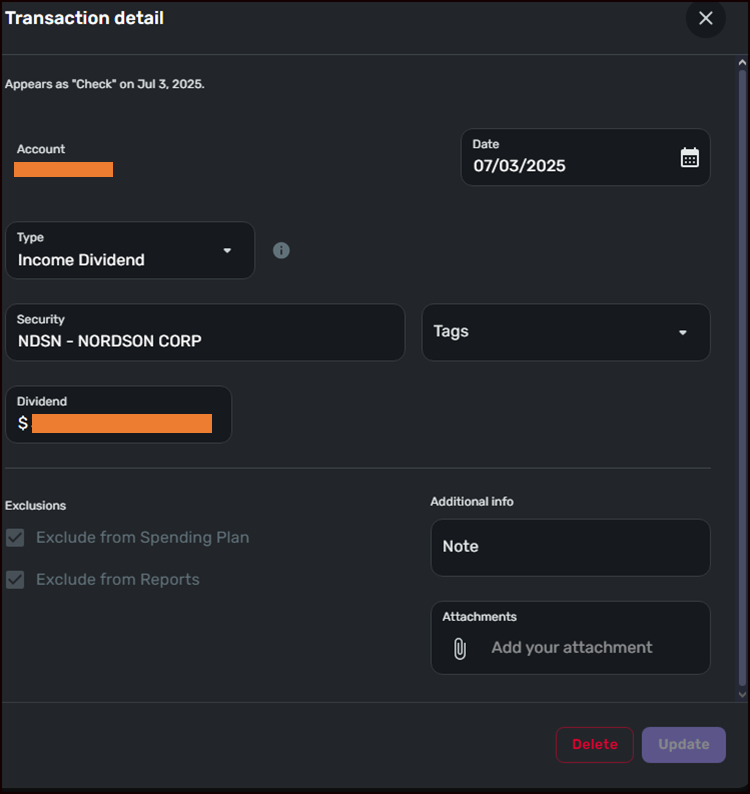750x794 pixels.
Task: Click Add your attachment area
Action: pyautogui.click(x=572, y=648)
